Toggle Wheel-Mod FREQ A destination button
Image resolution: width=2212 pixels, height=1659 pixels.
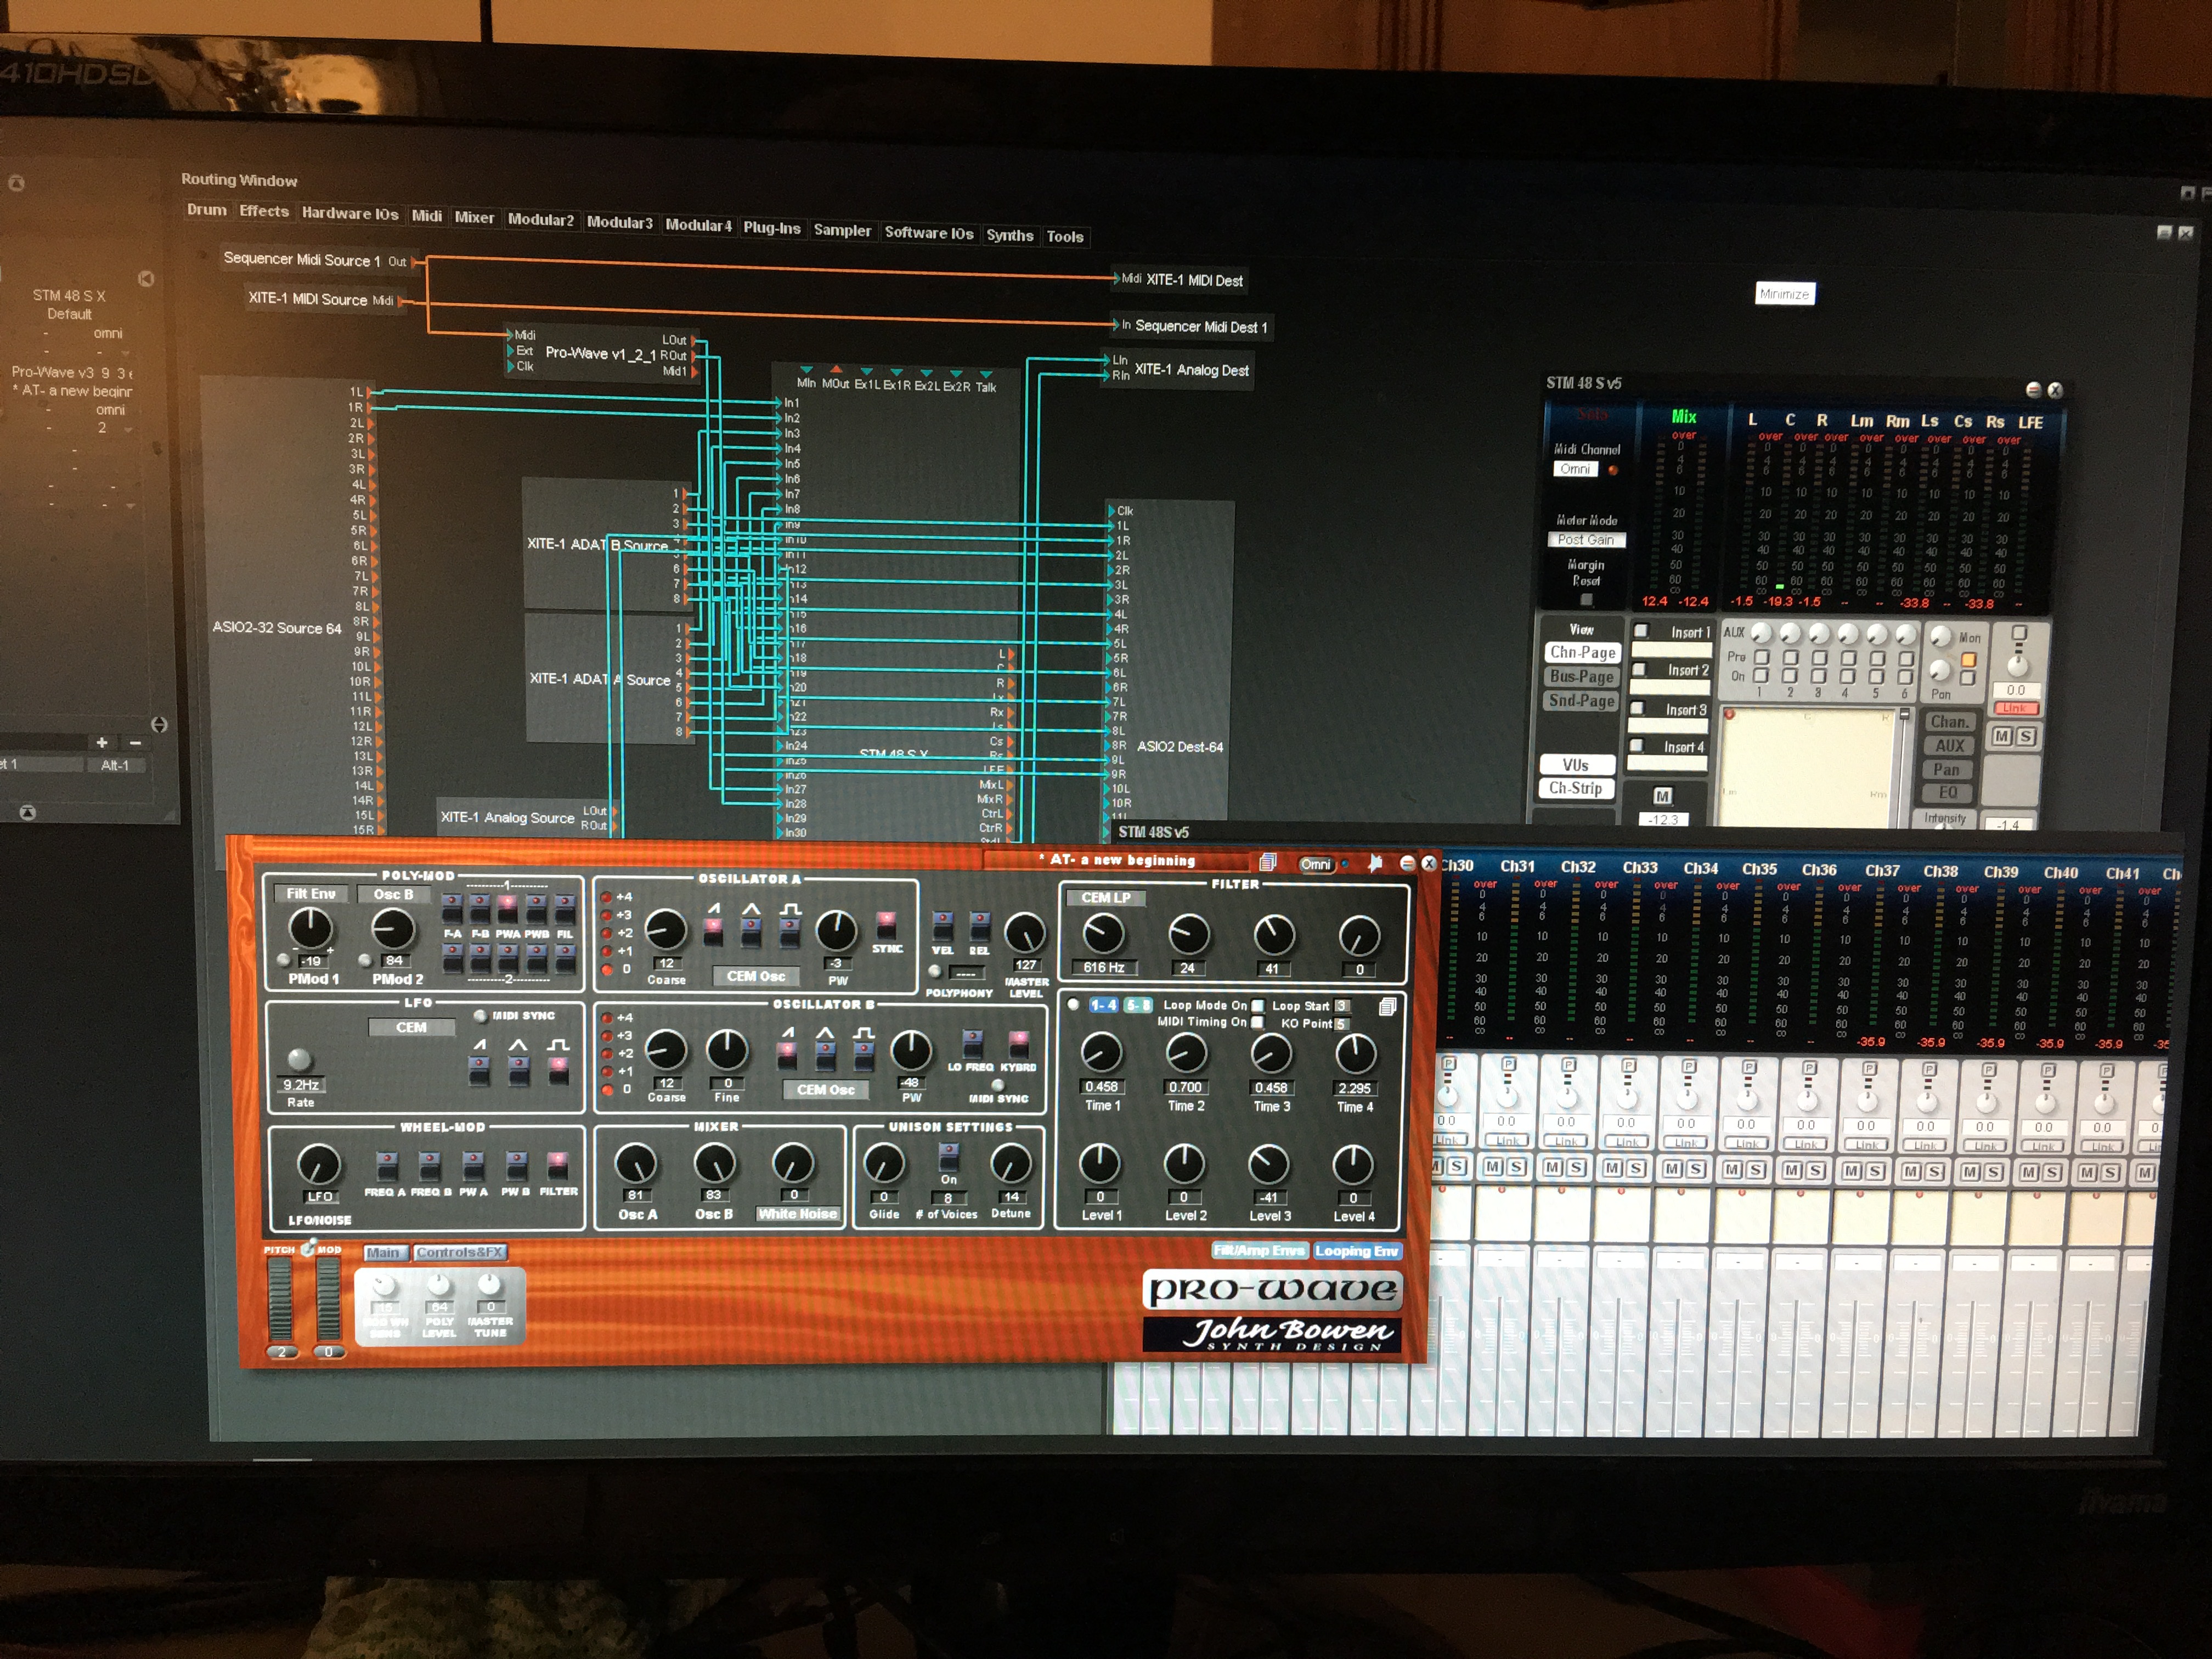pos(386,1166)
